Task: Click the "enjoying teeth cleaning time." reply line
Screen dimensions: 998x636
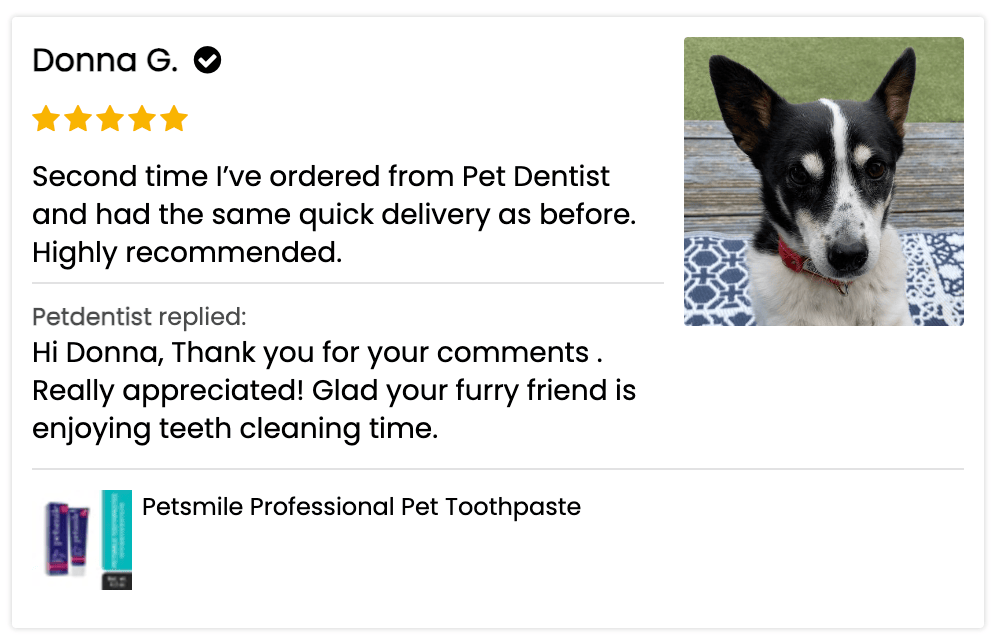Action: 235,429
